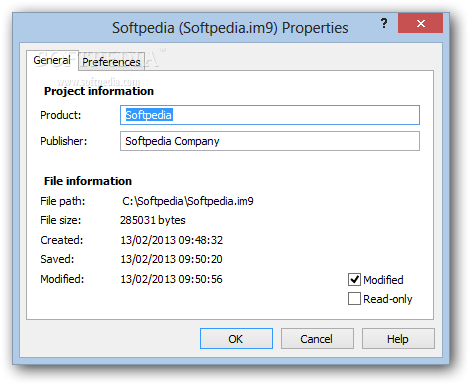Click the File path: label
Image resolution: width=470 pixels, height=385 pixels.
tap(63, 201)
